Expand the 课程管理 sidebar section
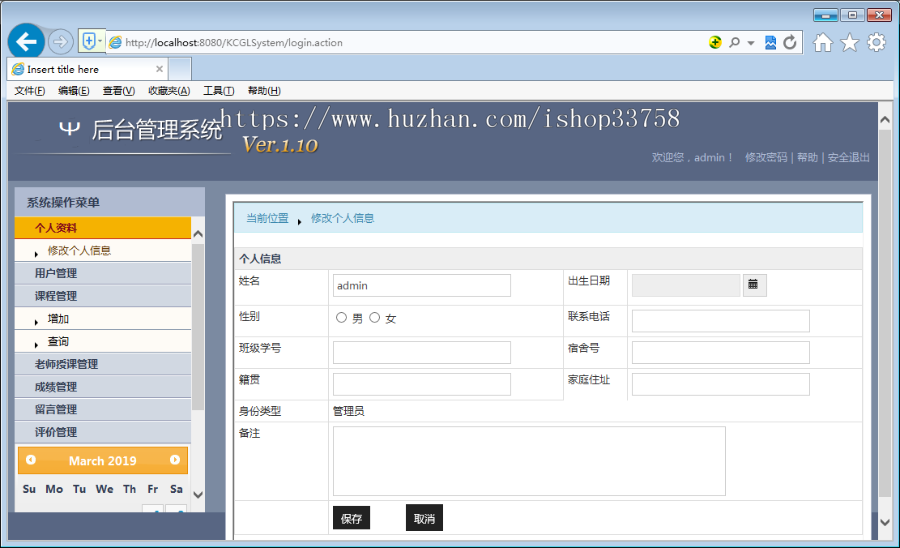The image size is (900, 548). tap(103, 296)
